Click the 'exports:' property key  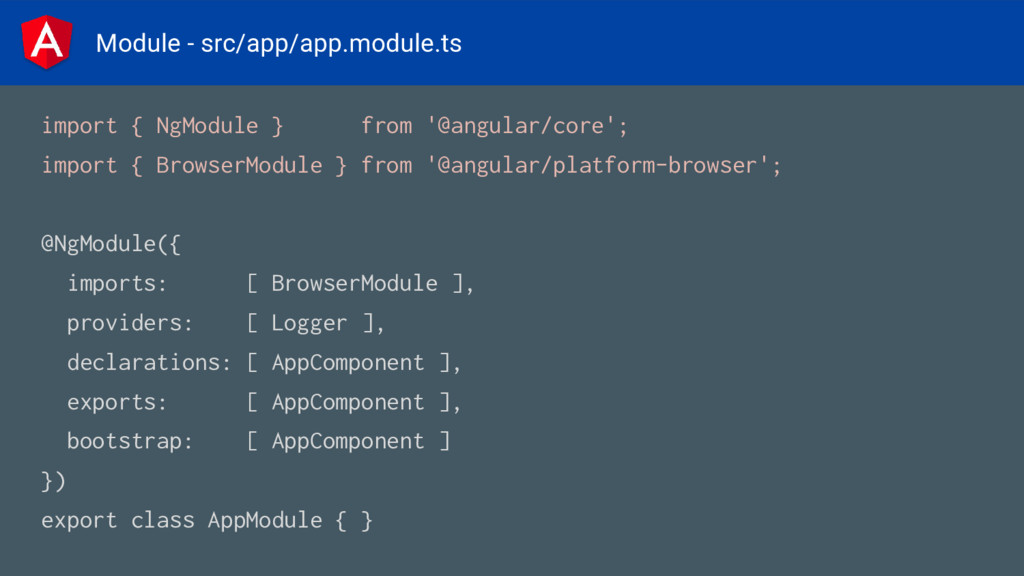(118, 402)
